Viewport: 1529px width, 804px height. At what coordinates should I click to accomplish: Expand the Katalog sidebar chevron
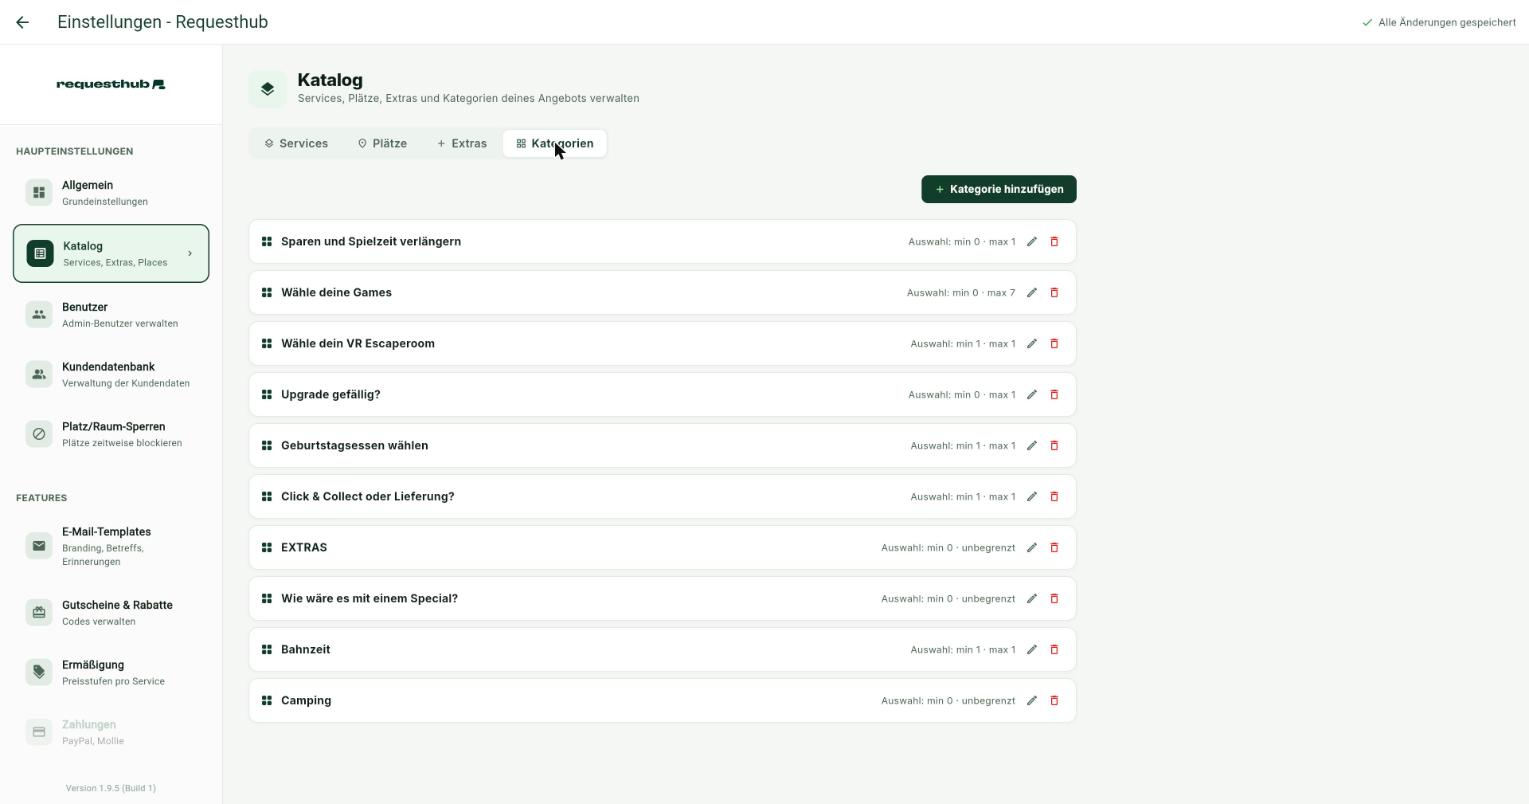click(x=190, y=254)
